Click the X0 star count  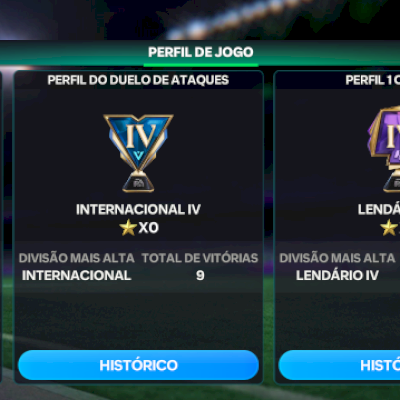149,228
